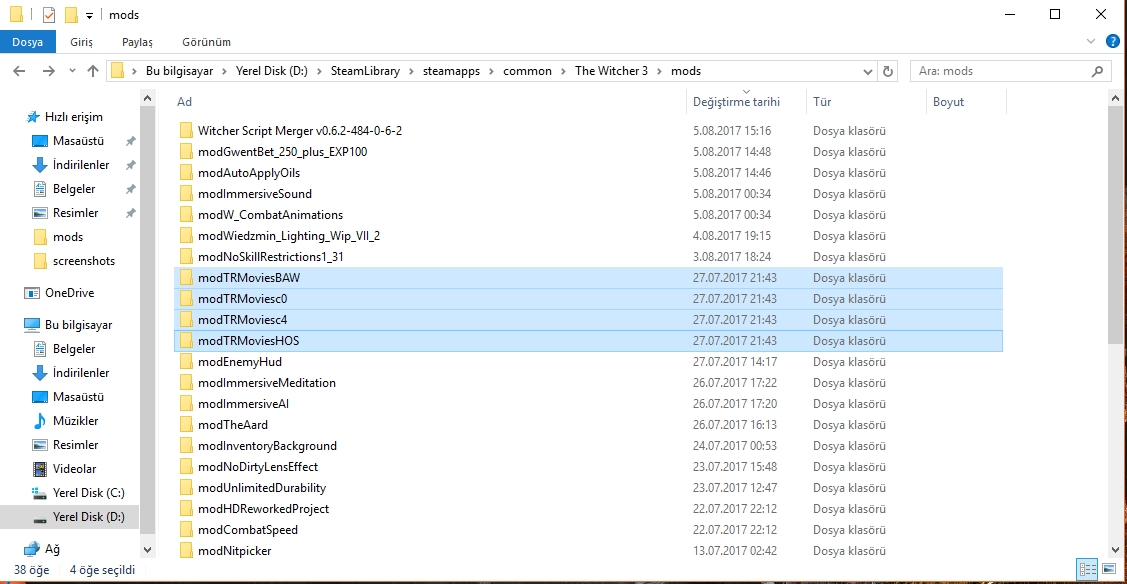This screenshot has height=584, width=1127.
Task: Select the modW_CombatAnimations folder icon
Action: (186, 215)
